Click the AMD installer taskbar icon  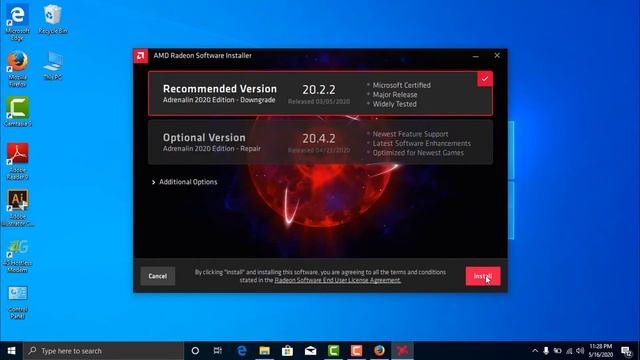(402, 351)
